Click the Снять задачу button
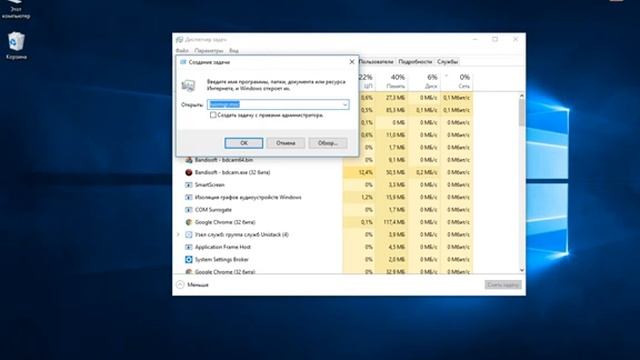This screenshot has width=640, height=360. click(503, 284)
